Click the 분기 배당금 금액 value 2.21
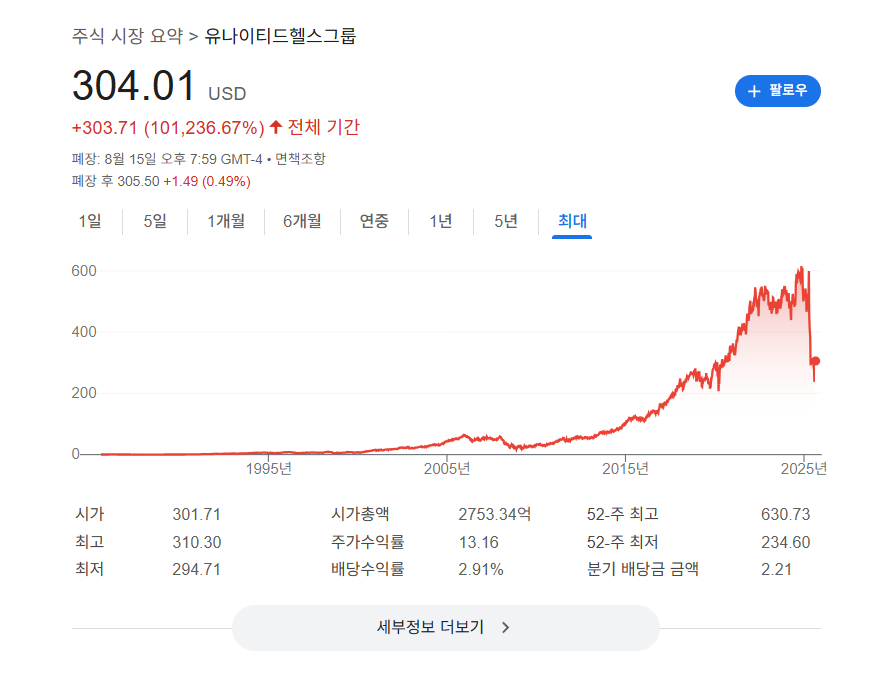The height and width of the screenshot is (686, 876). click(x=776, y=569)
